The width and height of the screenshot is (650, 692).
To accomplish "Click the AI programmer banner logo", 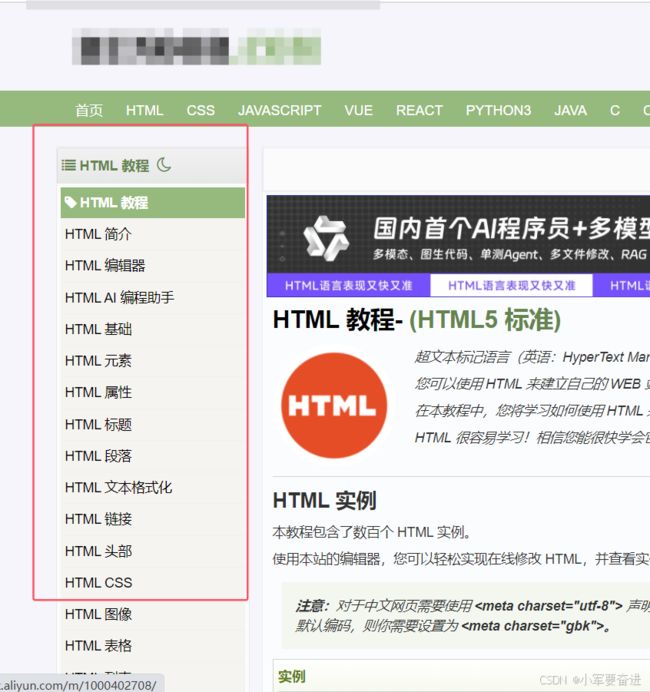I will [x=326, y=237].
